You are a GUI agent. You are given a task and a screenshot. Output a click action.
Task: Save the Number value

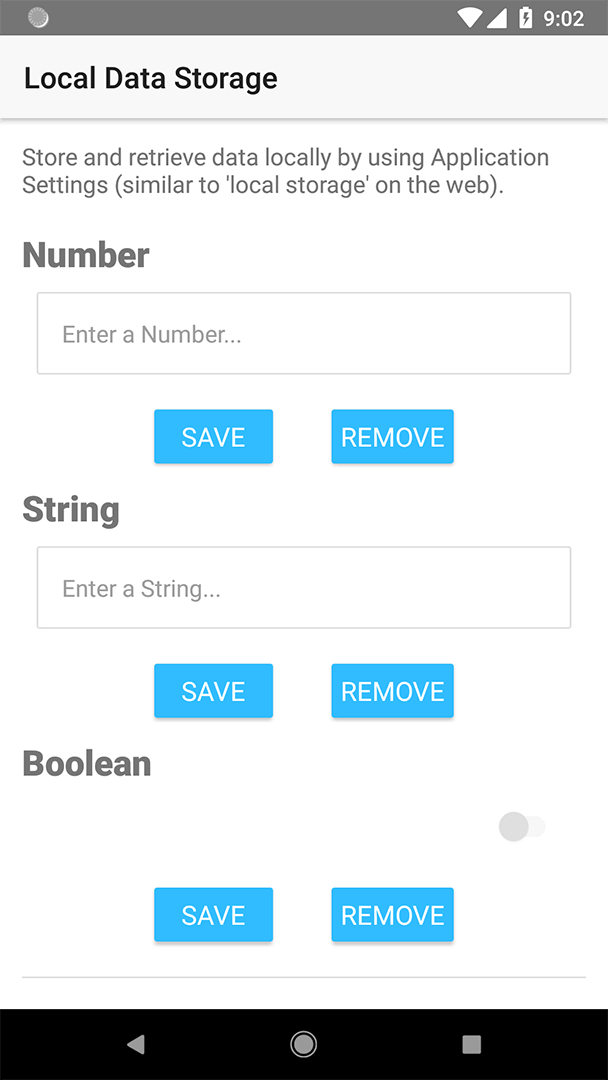tap(213, 436)
